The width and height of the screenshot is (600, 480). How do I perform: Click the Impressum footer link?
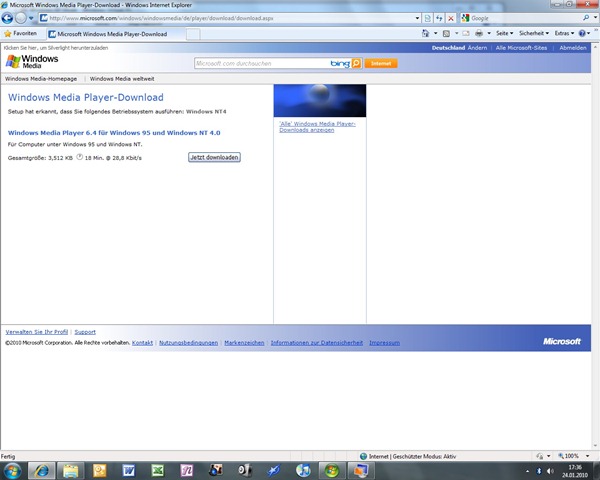385,343
